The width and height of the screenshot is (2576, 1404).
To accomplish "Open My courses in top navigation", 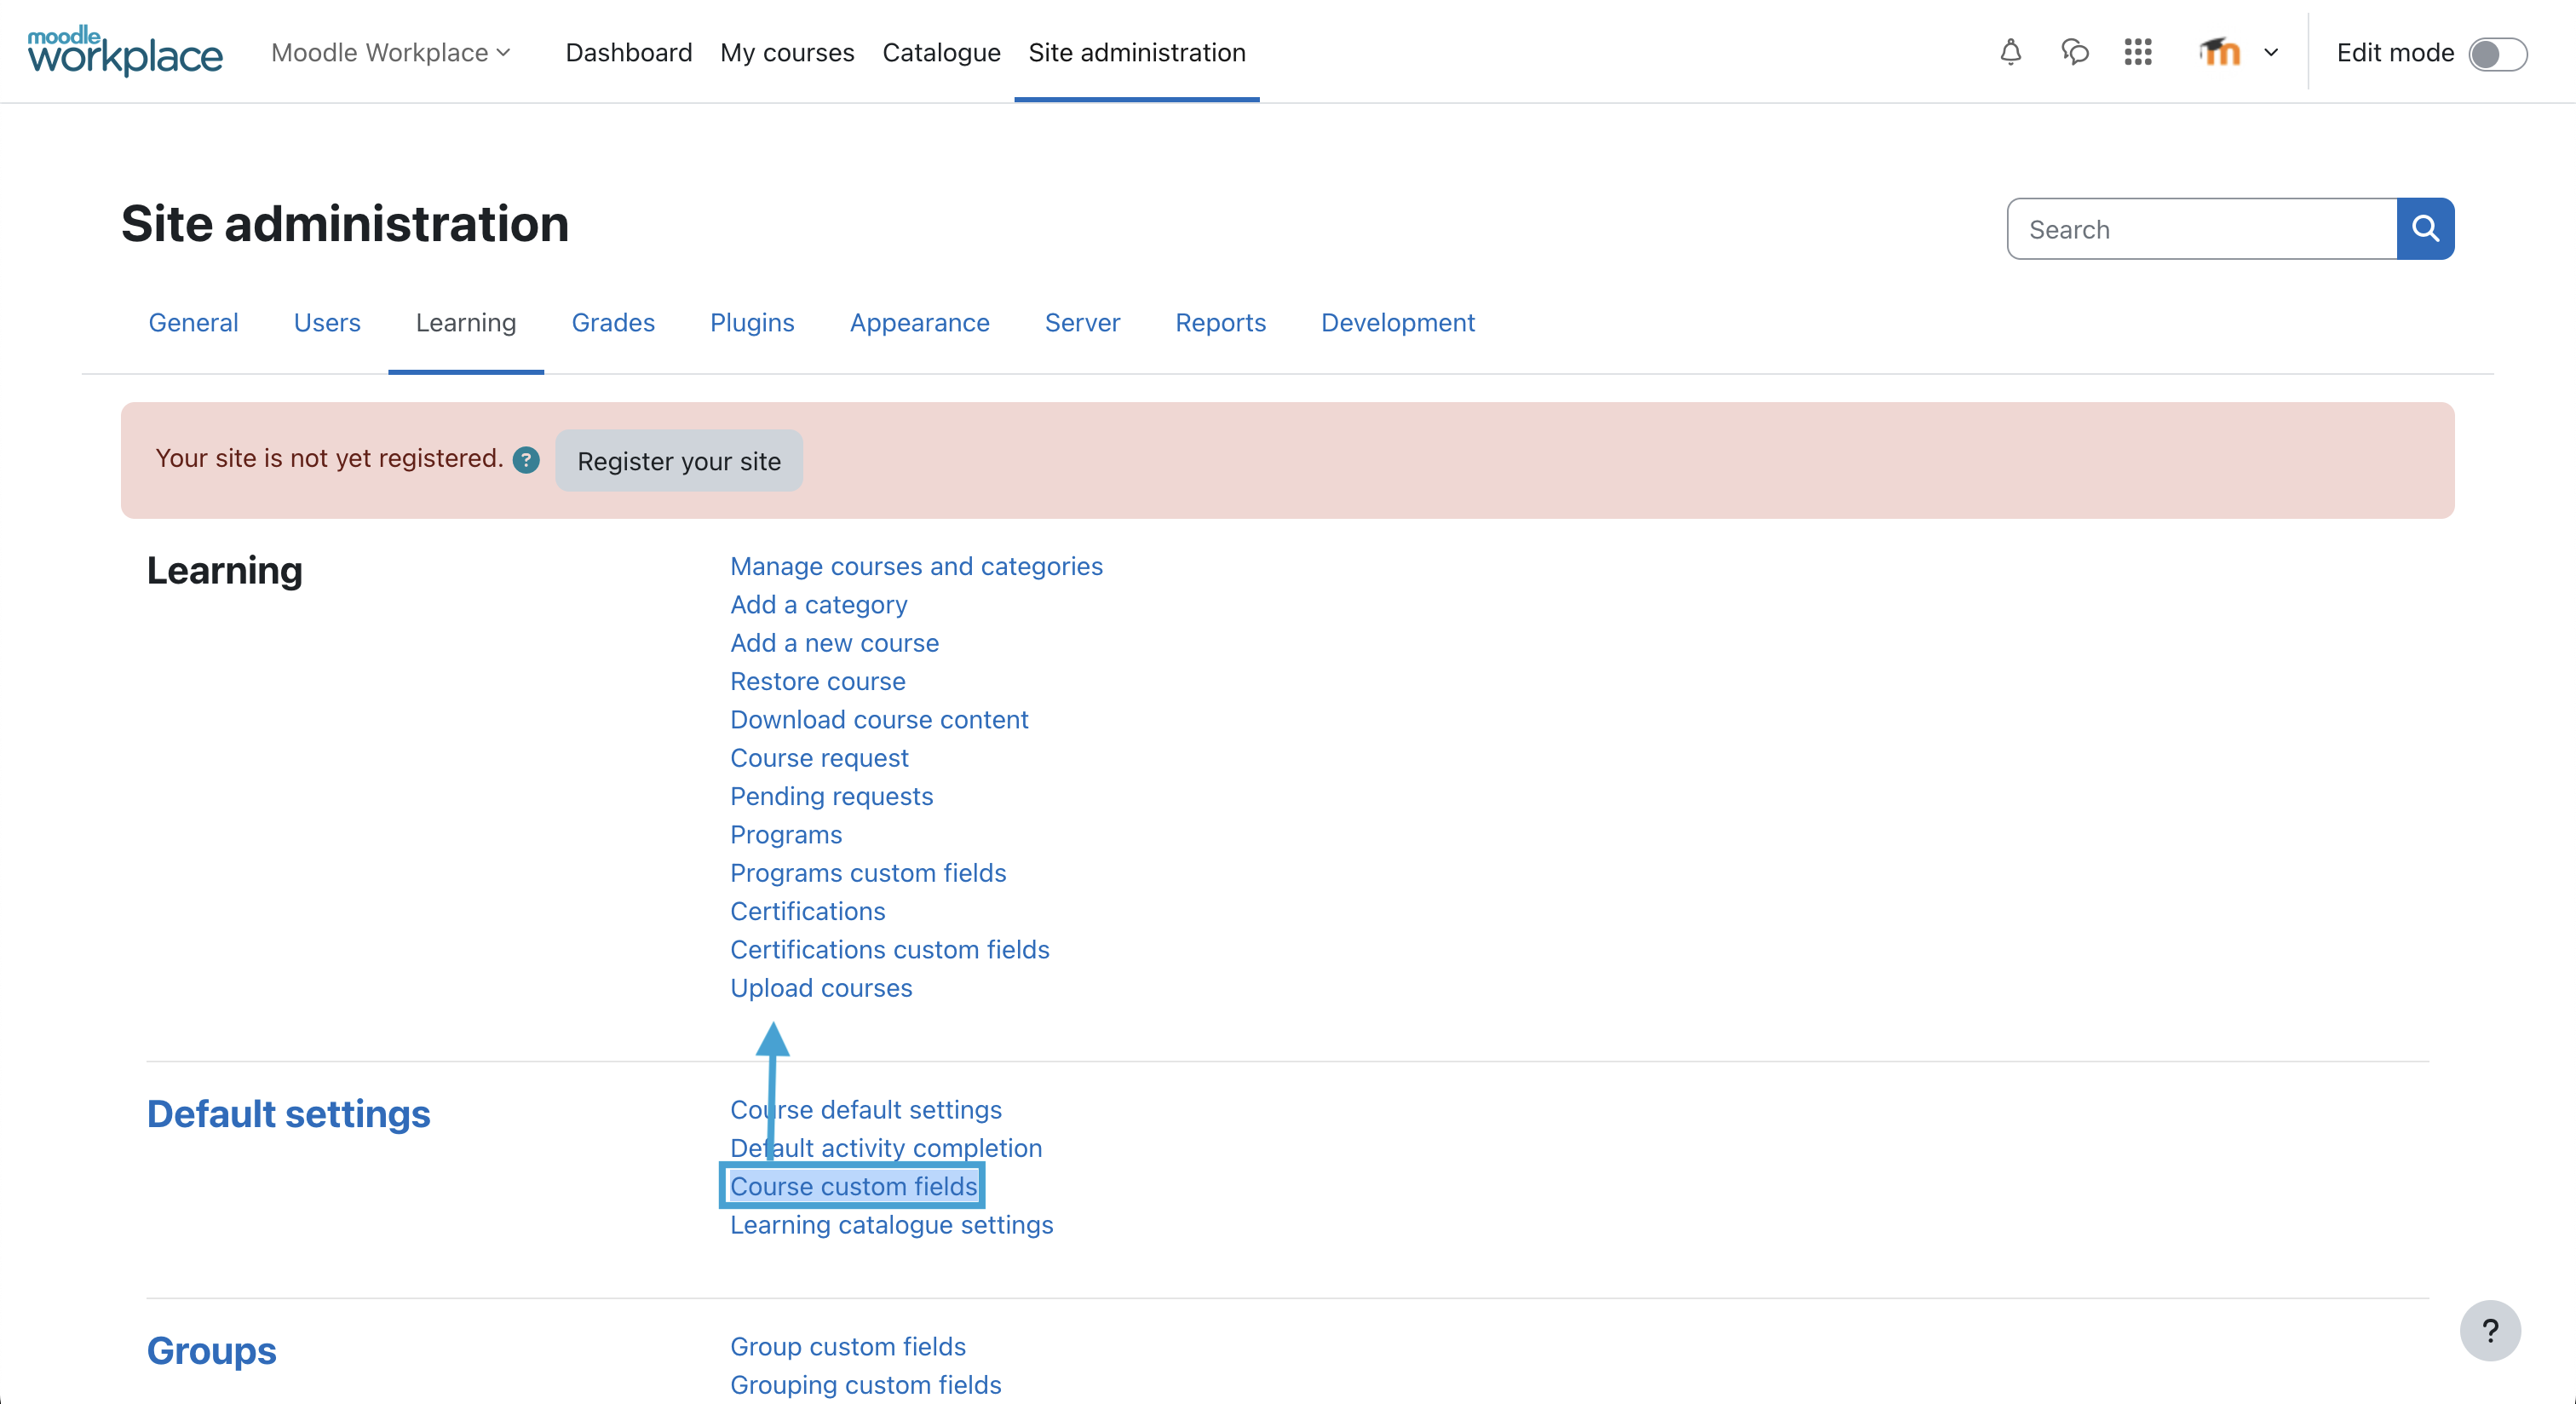I will click(787, 52).
